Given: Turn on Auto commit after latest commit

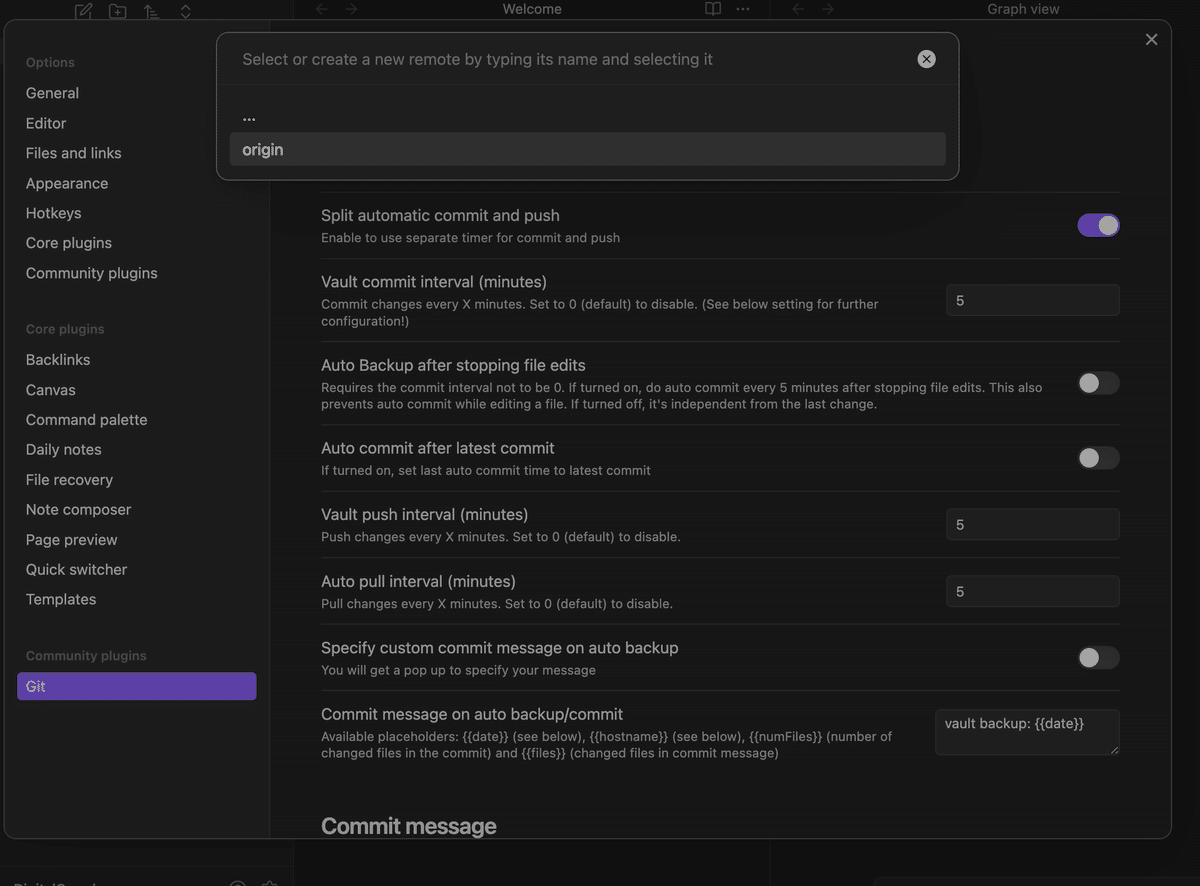Looking at the screenshot, I should 1098,458.
